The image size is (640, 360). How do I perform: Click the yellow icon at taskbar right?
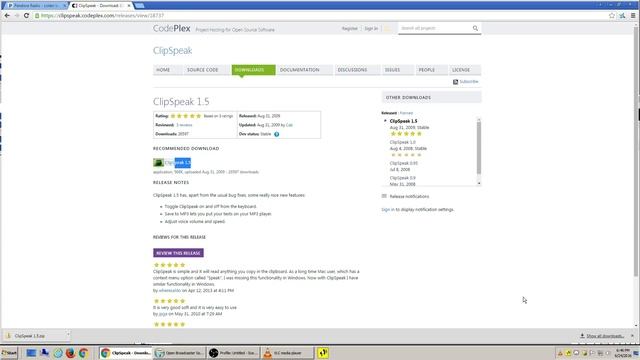coord(323,353)
